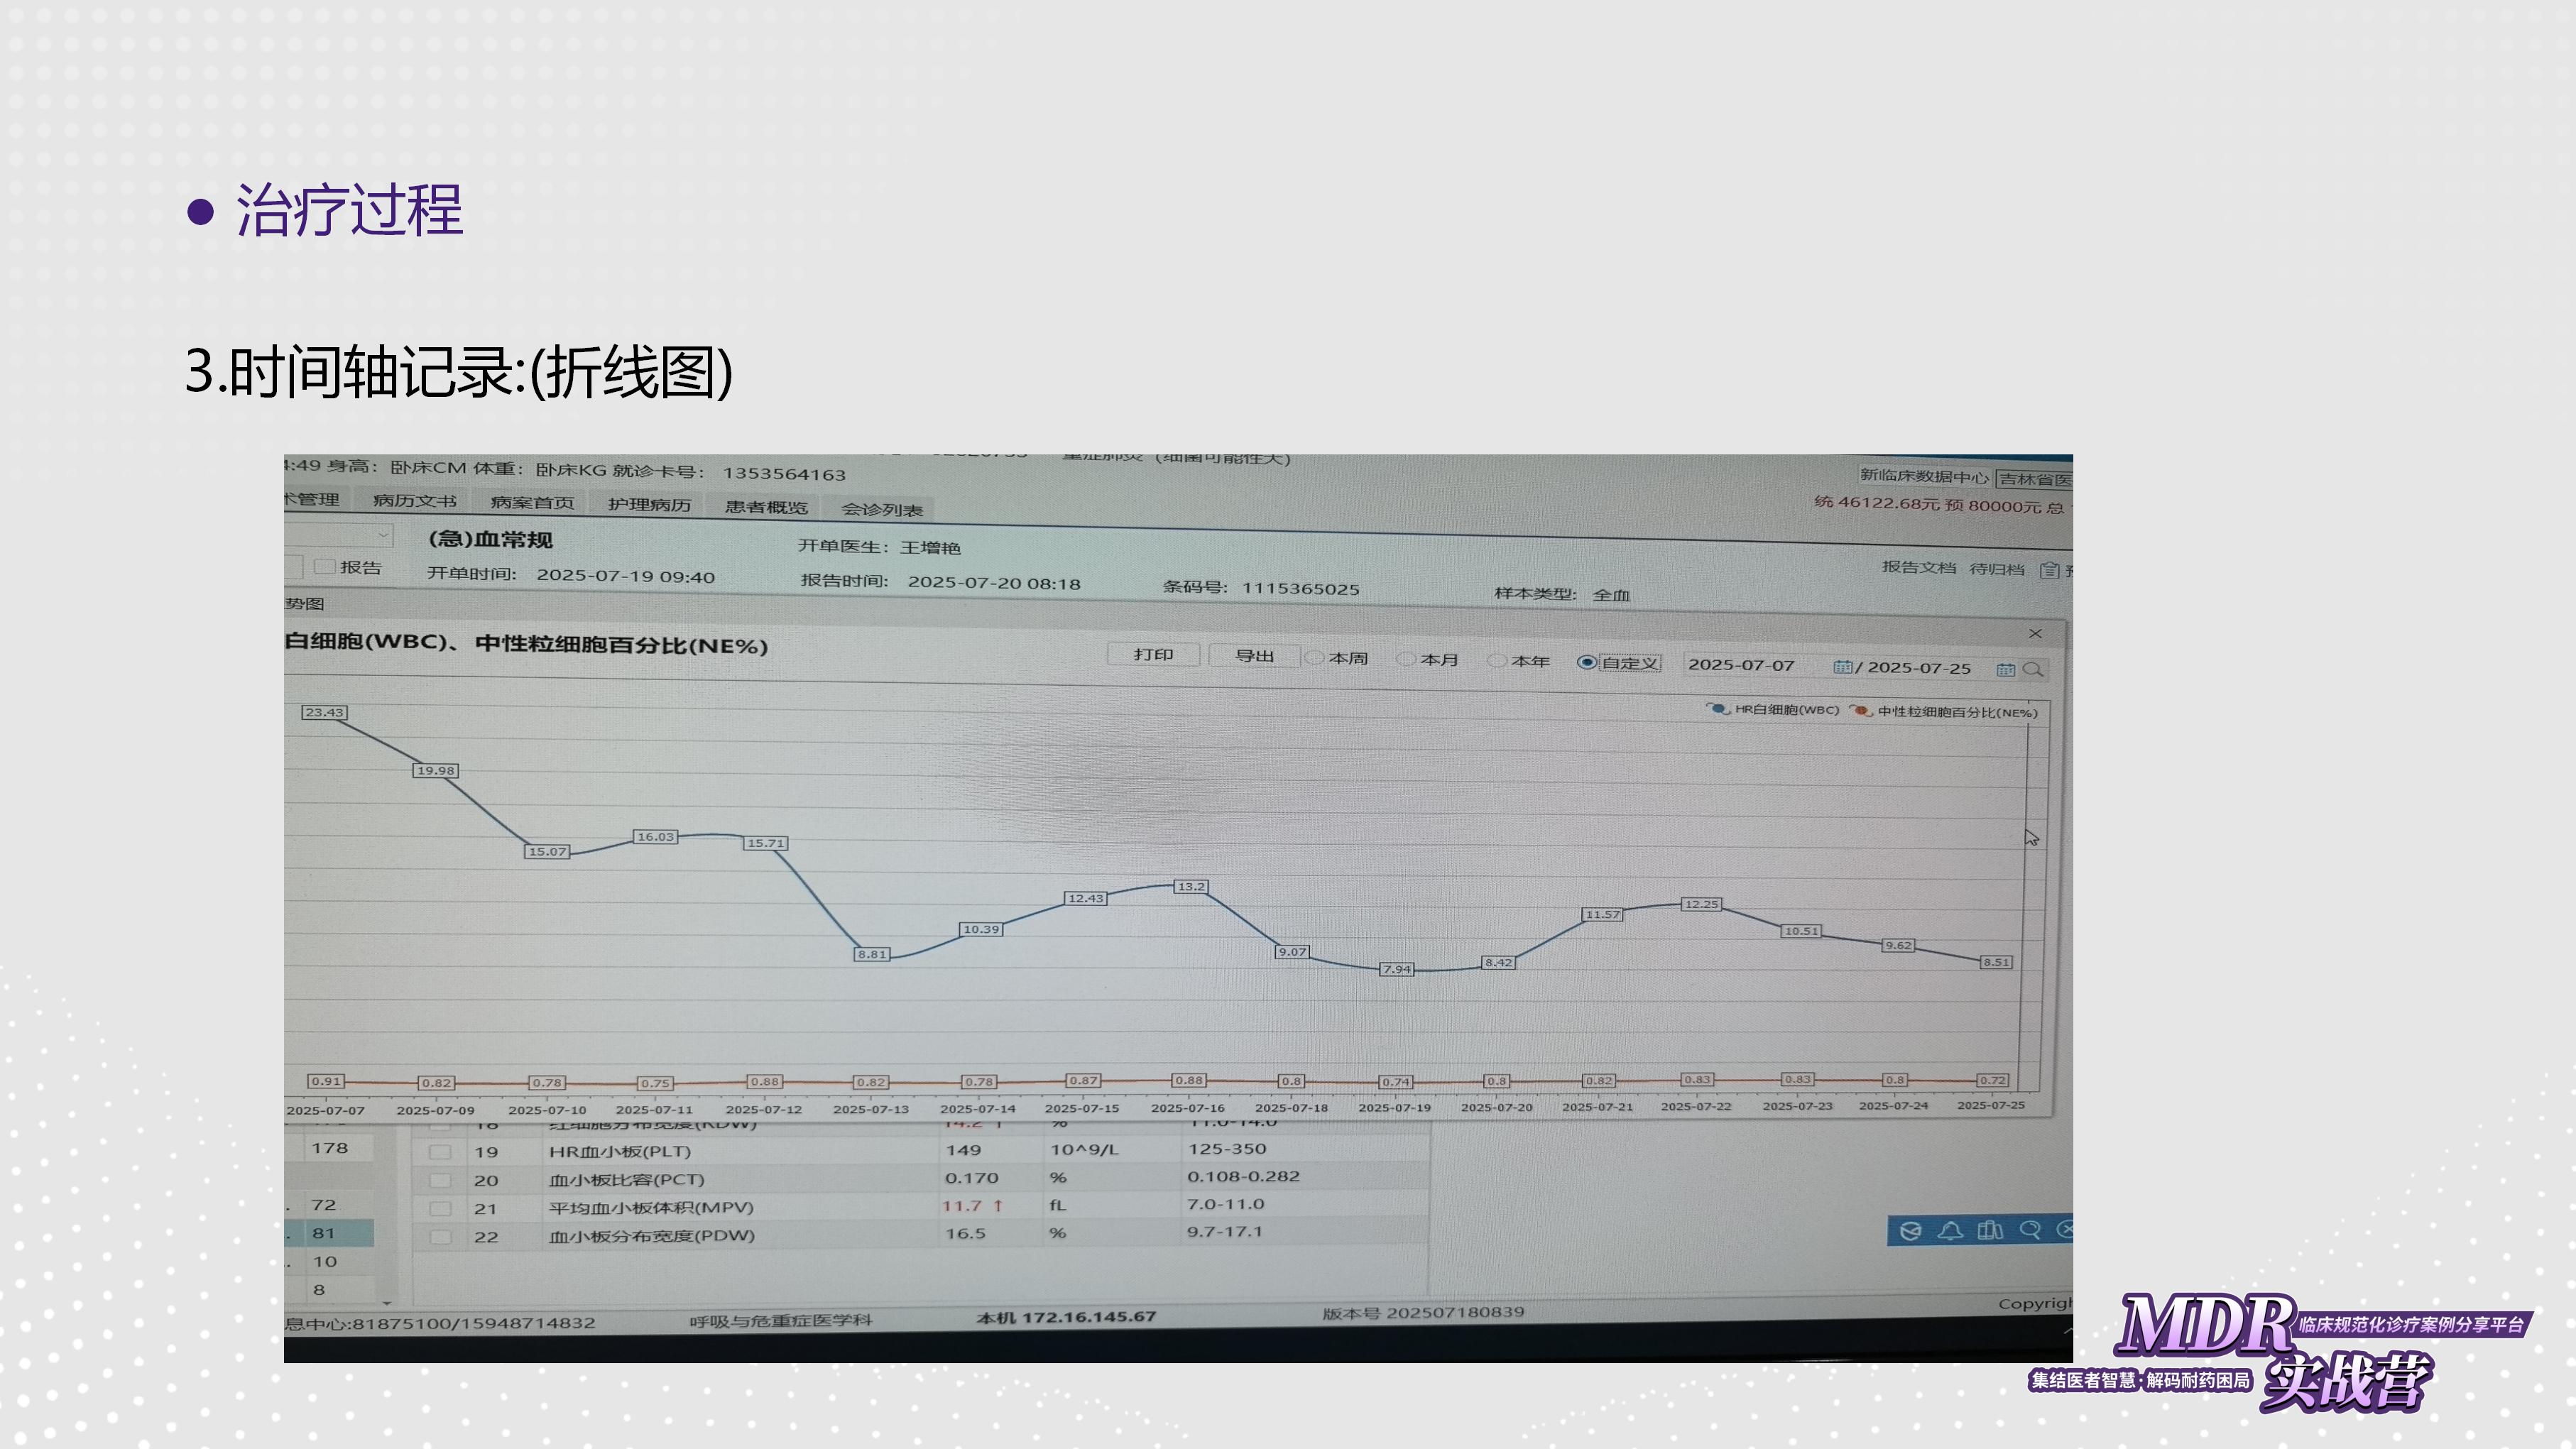
Task: Check the box for HR血小板(PLT) row
Action: pyautogui.click(x=439, y=1152)
